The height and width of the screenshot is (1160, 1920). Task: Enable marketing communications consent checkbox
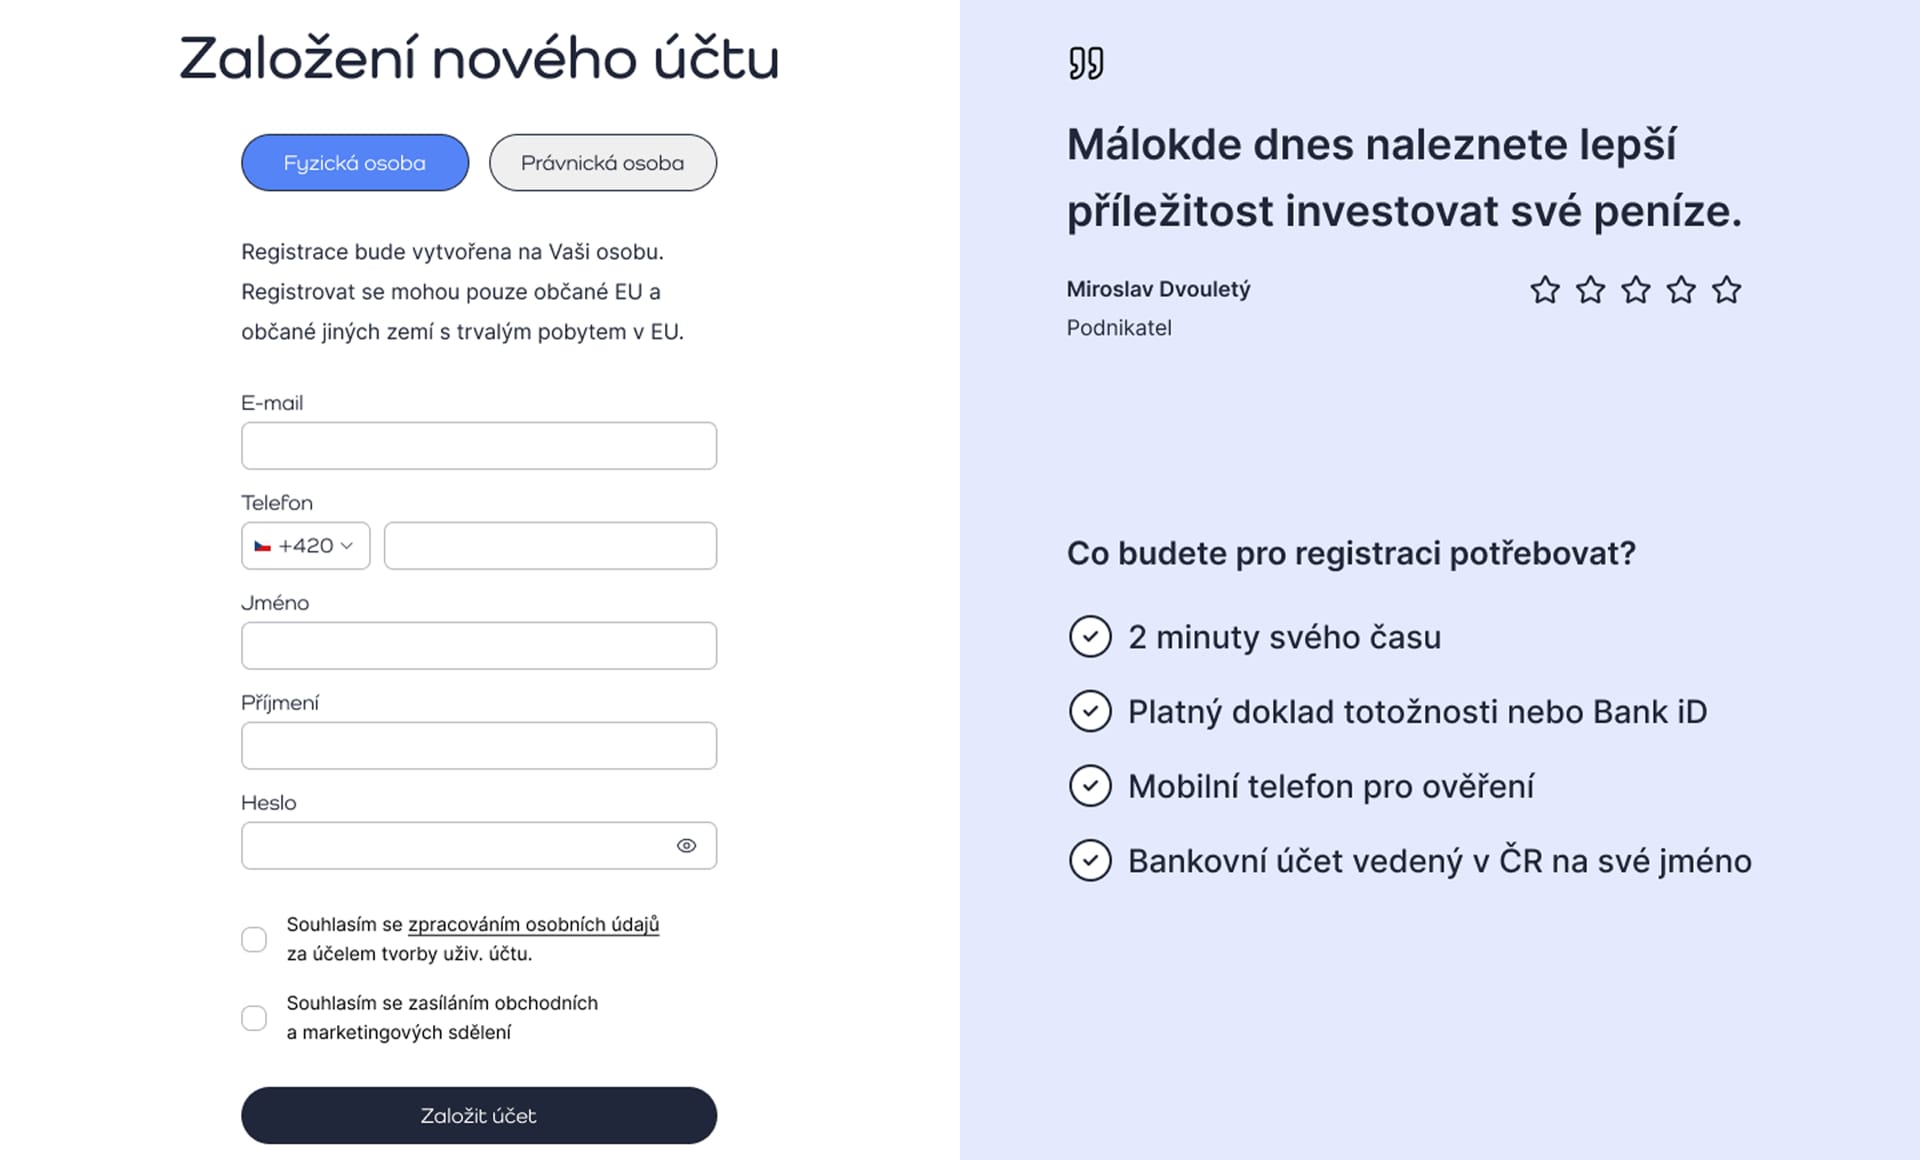point(254,1018)
